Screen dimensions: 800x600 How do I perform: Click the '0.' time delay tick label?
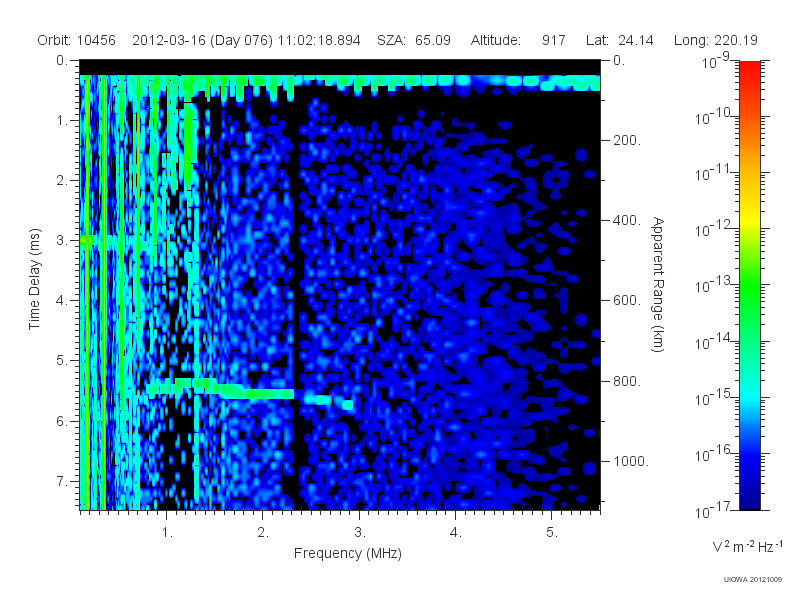pos(62,60)
